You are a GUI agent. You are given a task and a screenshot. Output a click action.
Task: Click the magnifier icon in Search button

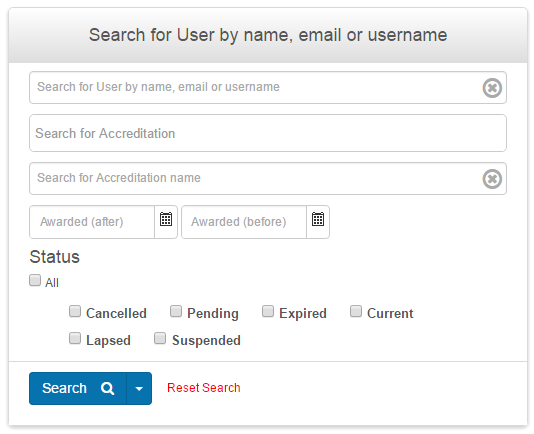[107, 388]
